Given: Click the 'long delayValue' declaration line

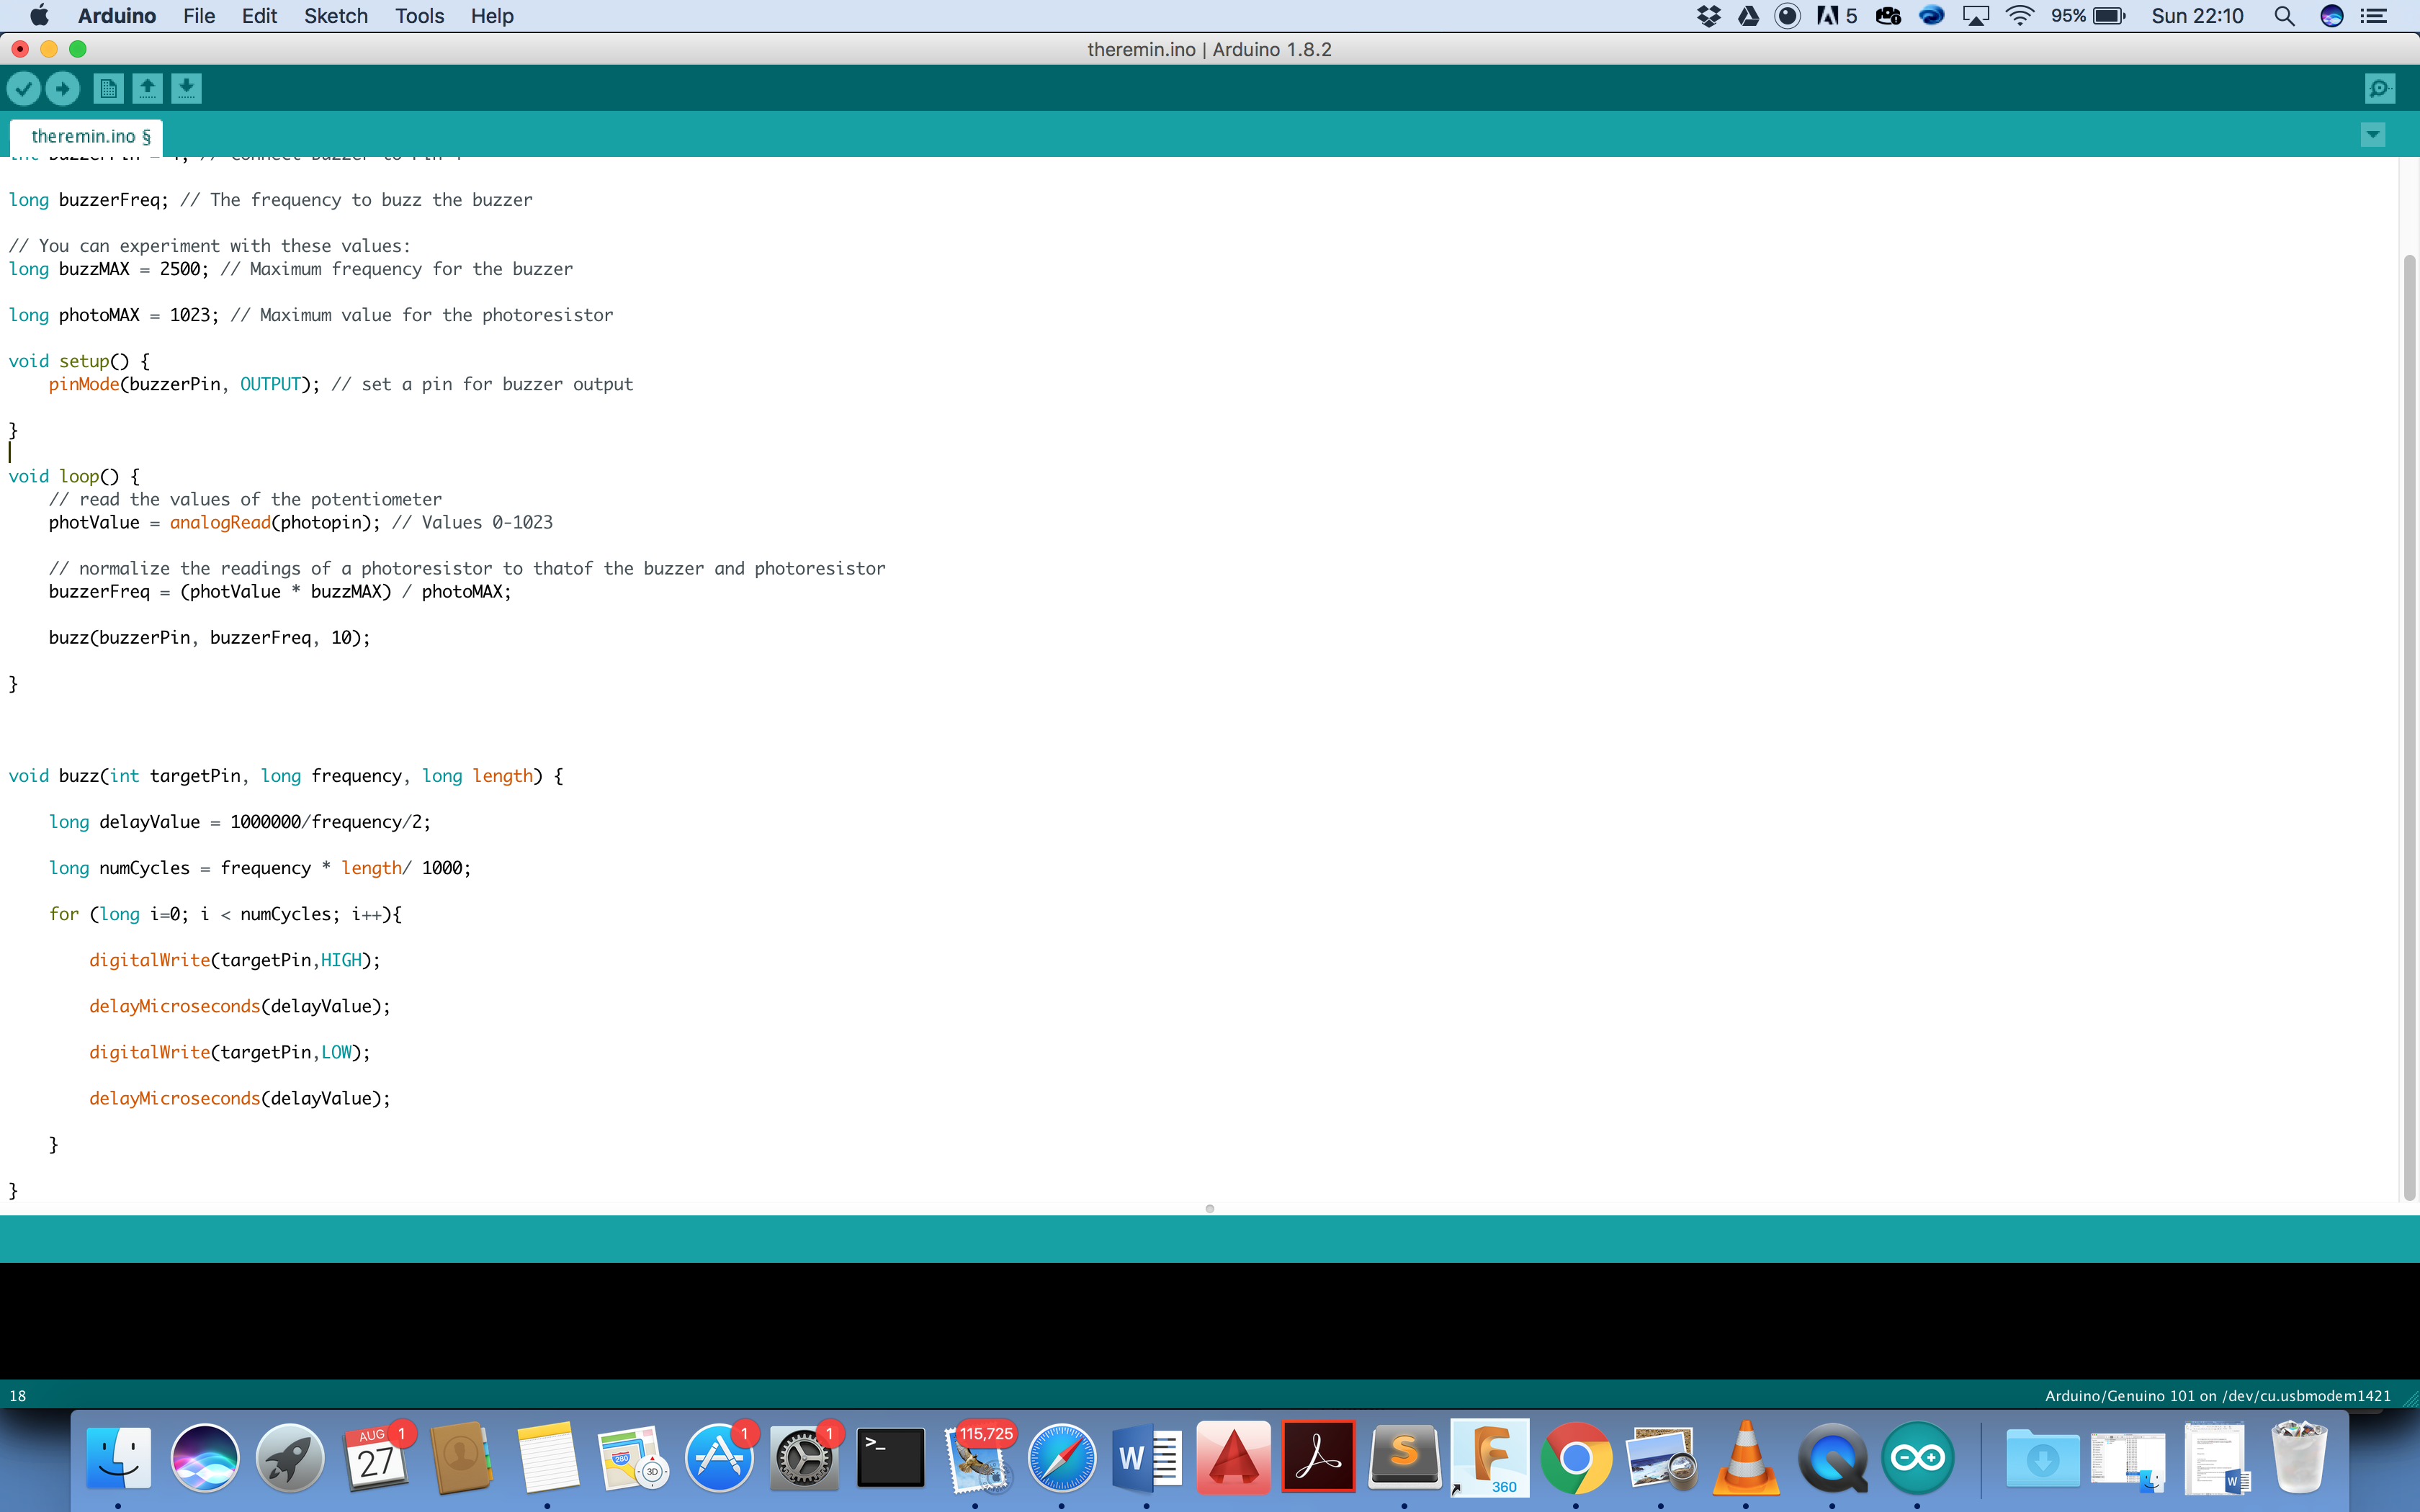Looking at the screenshot, I should 240,822.
